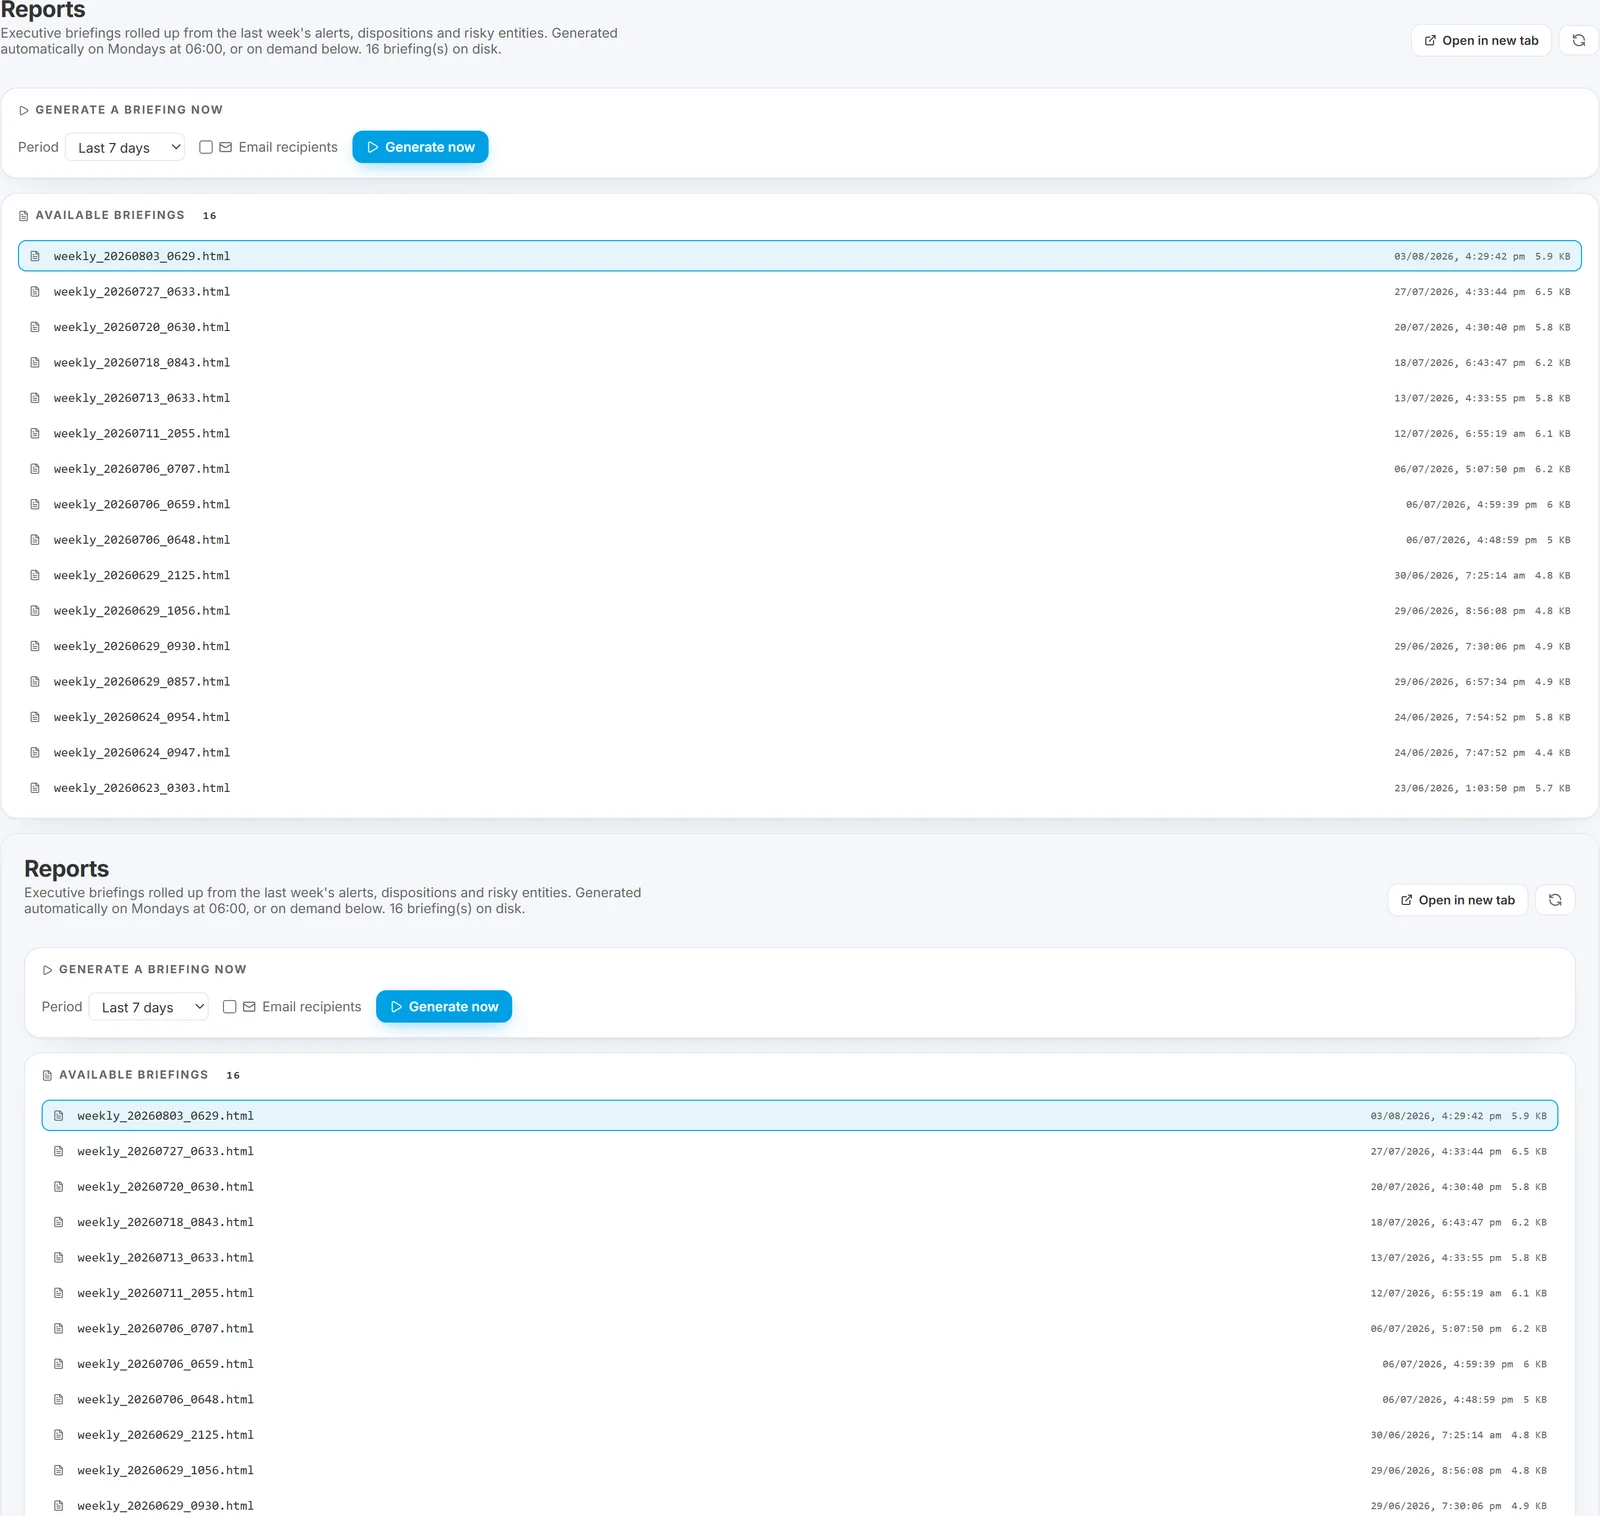Click the 24/06/2026, 7:54:52 pm timestamp

[1460, 717]
